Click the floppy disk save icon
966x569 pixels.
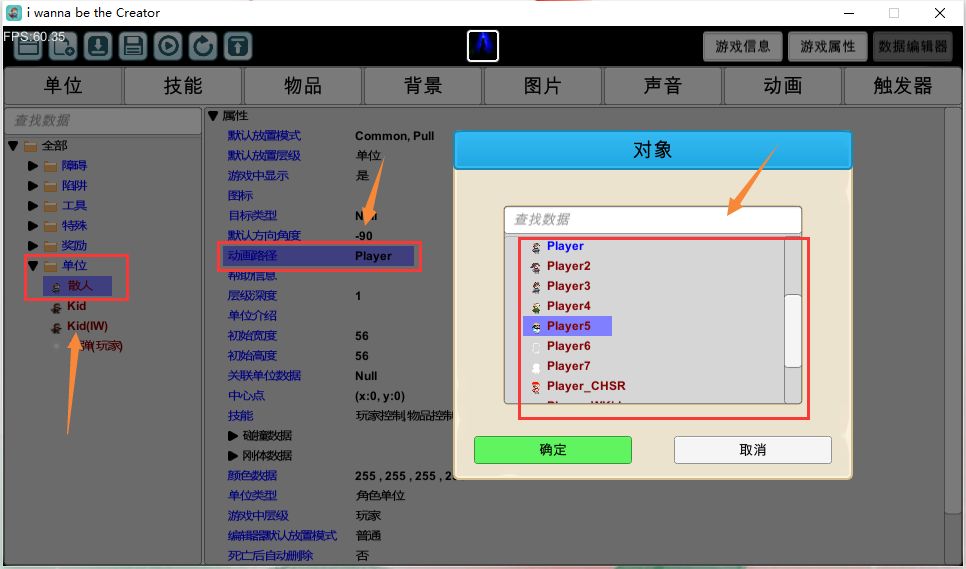pyautogui.click(x=133, y=46)
